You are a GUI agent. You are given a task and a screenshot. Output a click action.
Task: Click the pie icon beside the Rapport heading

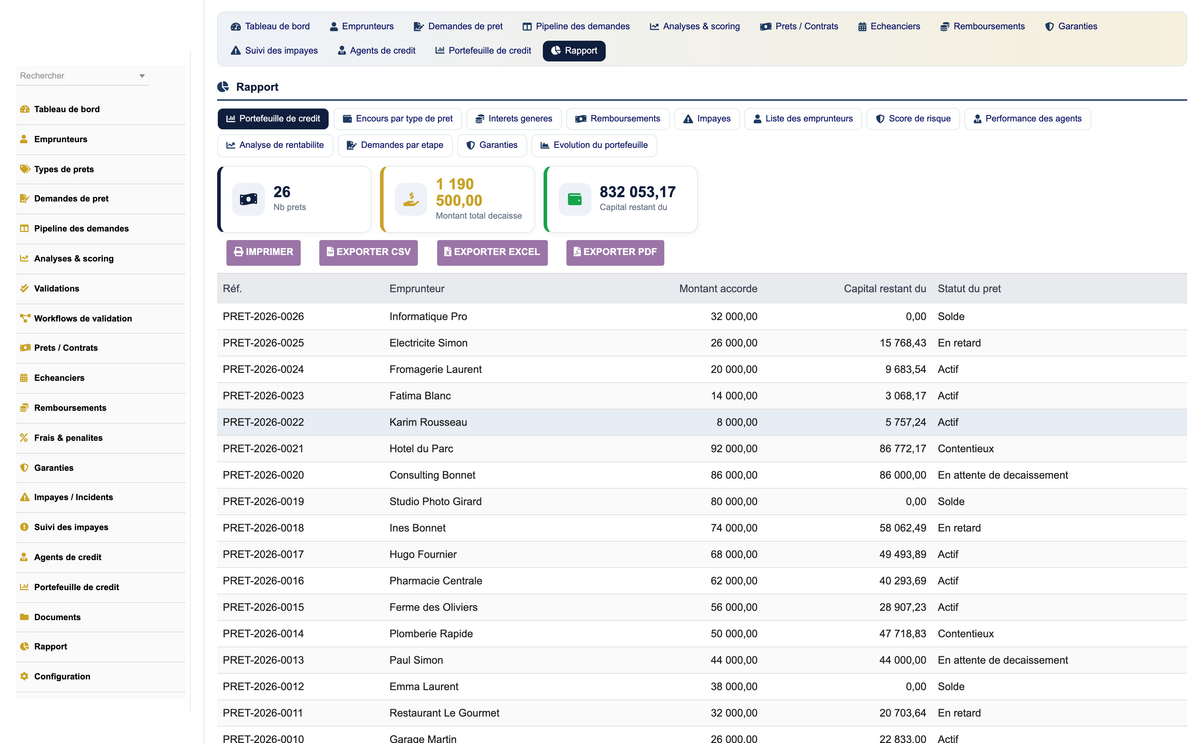pos(224,87)
